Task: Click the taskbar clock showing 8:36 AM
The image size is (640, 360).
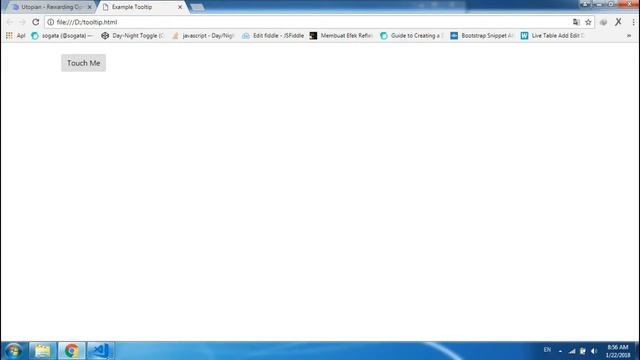Action: [618, 351]
